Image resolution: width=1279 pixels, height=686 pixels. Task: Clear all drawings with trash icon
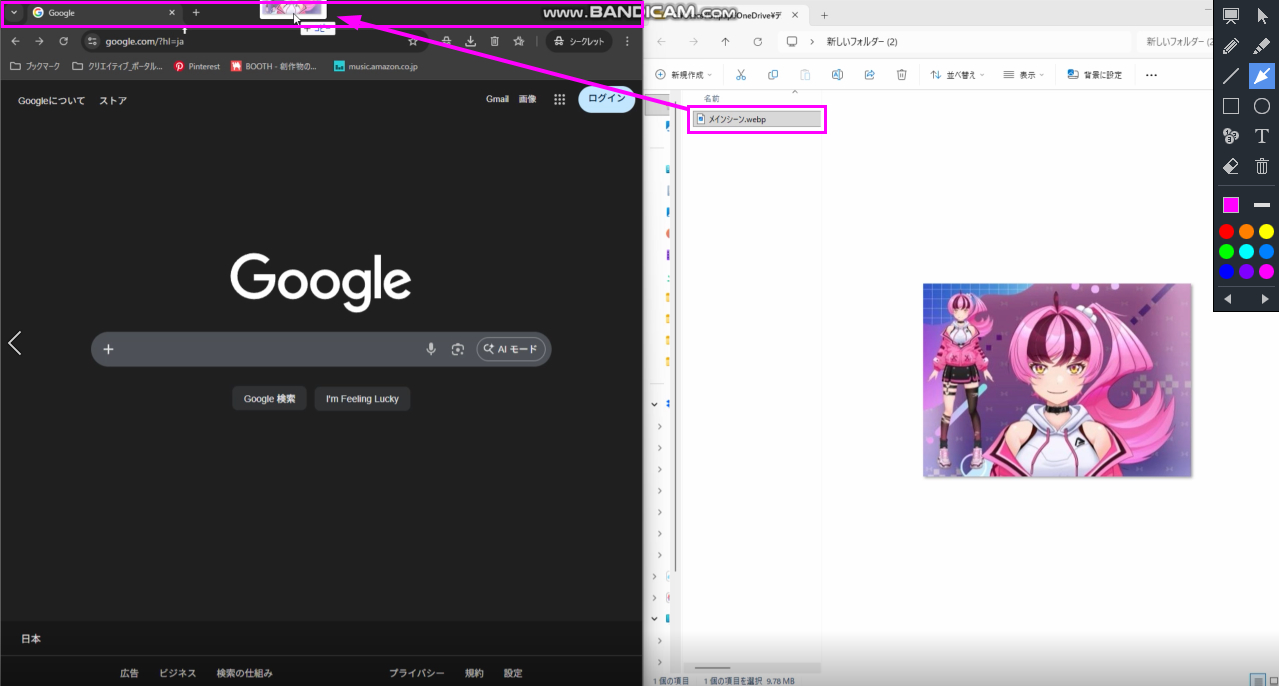click(1262, 166)
